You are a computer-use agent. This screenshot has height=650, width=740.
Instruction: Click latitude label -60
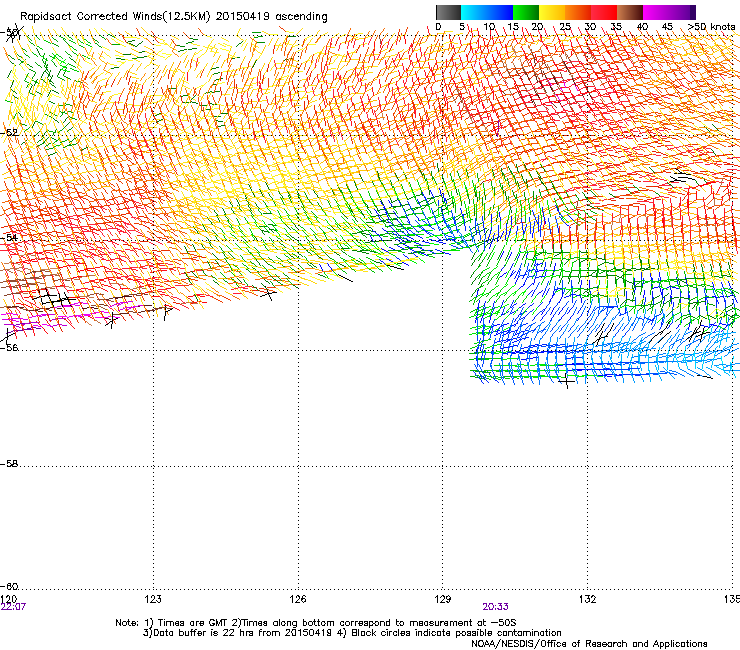[9, 586]
